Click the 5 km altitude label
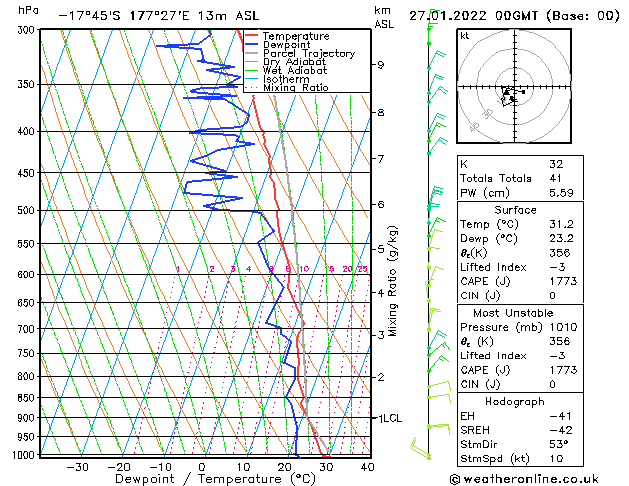The width and height of the screenshot is (629, 486). pyautogui.click(x=381, y=249)
